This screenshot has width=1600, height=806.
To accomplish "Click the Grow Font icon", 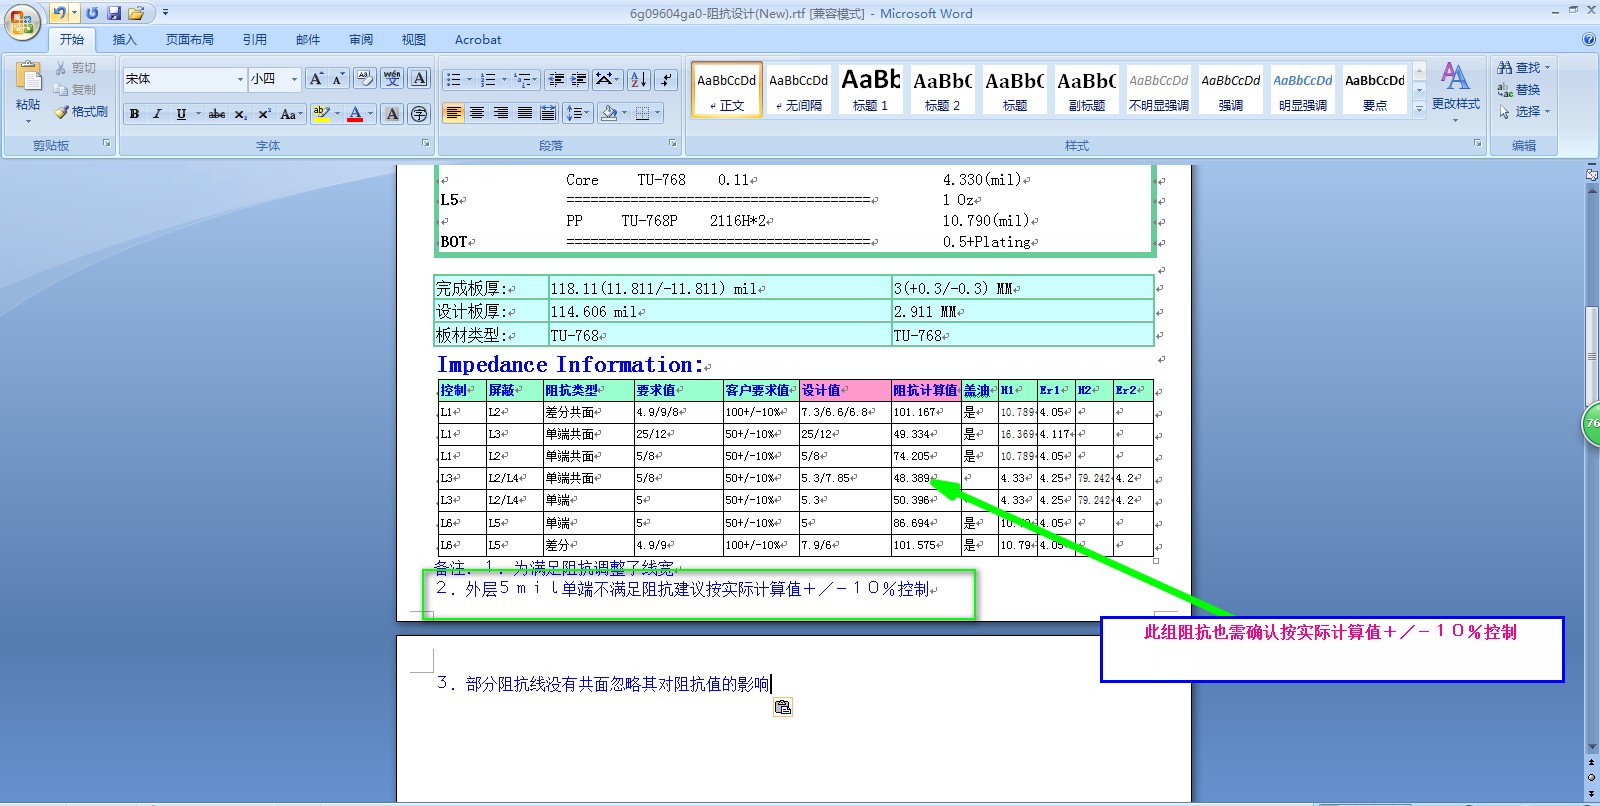I will [316, 79].
